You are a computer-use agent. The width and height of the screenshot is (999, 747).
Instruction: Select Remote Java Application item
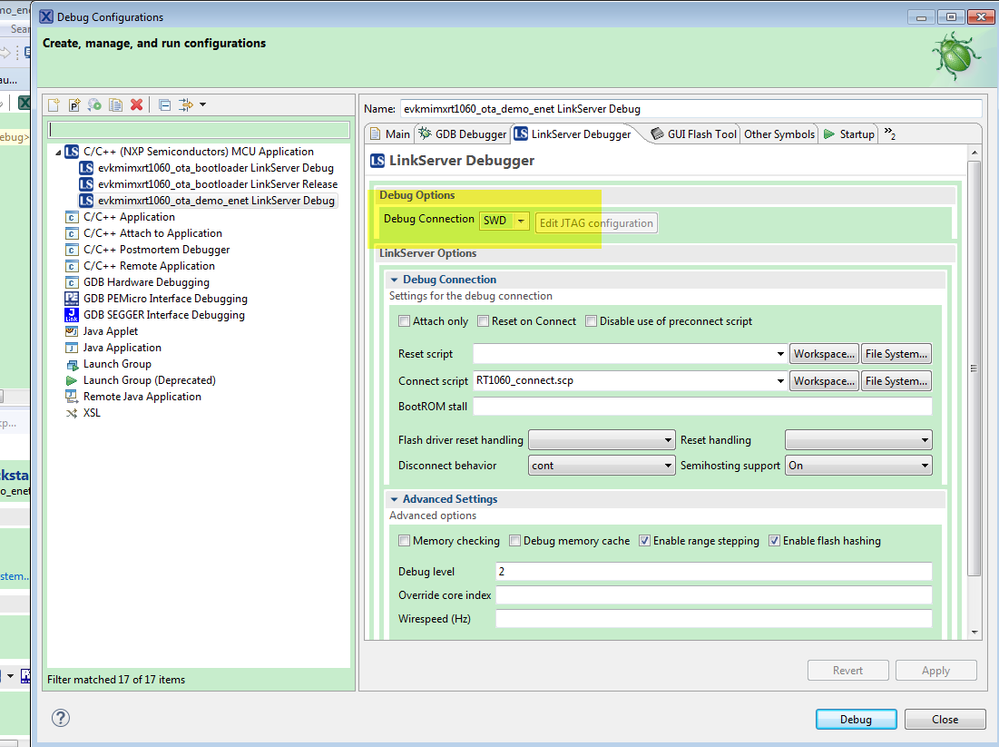[x=142, y=396]
